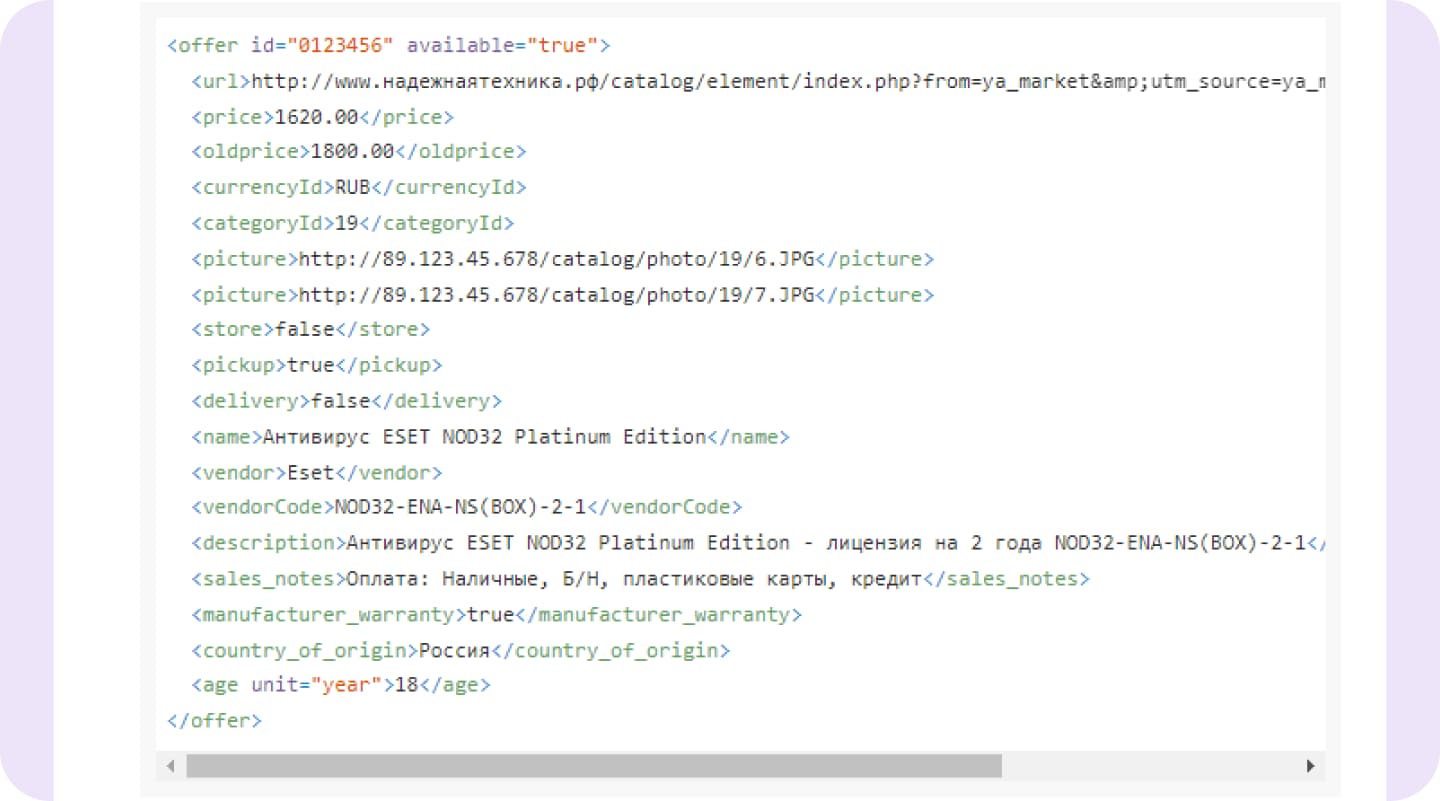Click the sales_notes line with Оплата: Наличные

point(641,579)
